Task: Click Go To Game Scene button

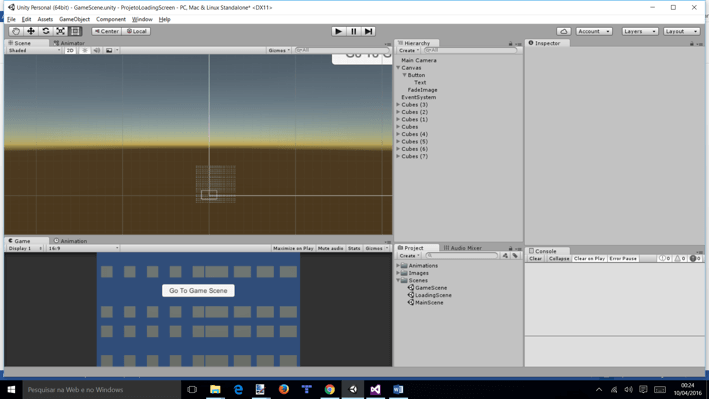Action: 198,290
